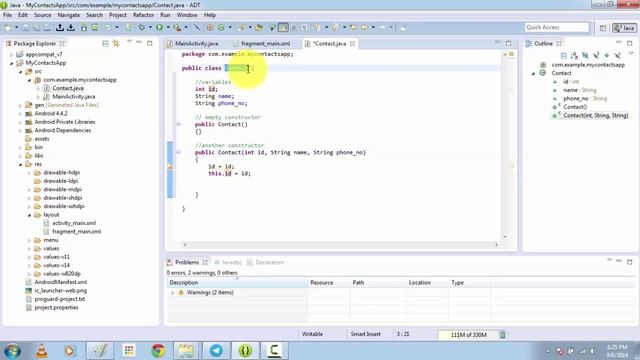
Task: Click the folder Search toolbar icon
Action: [x=259, y=27]
